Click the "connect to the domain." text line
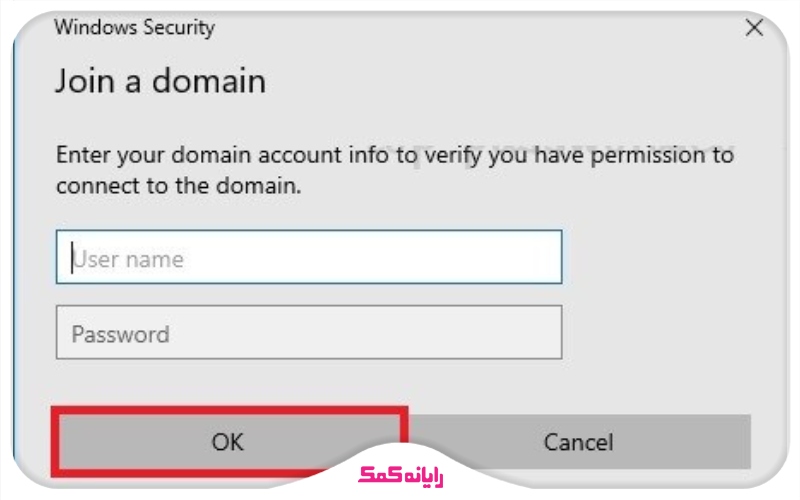The width and height of the screenshot is (800, 500). click(x=178, y=186)
